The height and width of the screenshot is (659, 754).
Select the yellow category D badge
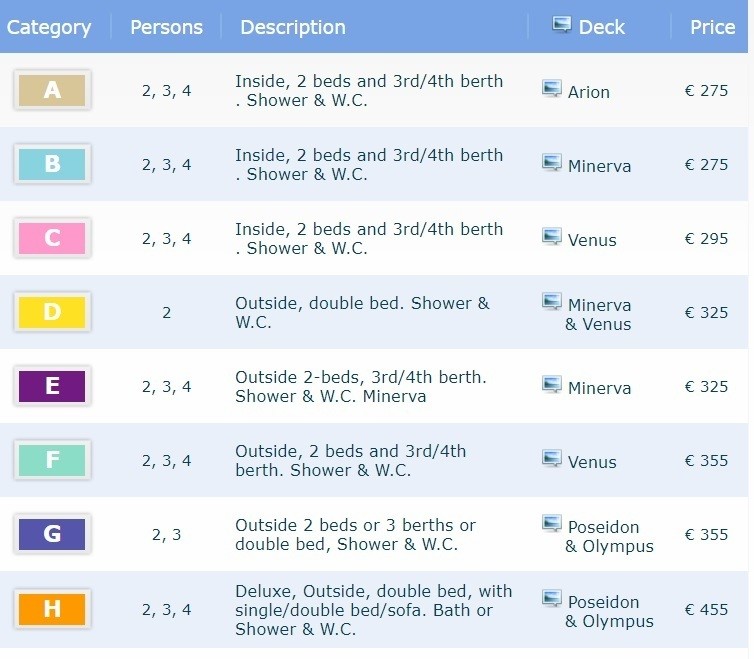52,313
